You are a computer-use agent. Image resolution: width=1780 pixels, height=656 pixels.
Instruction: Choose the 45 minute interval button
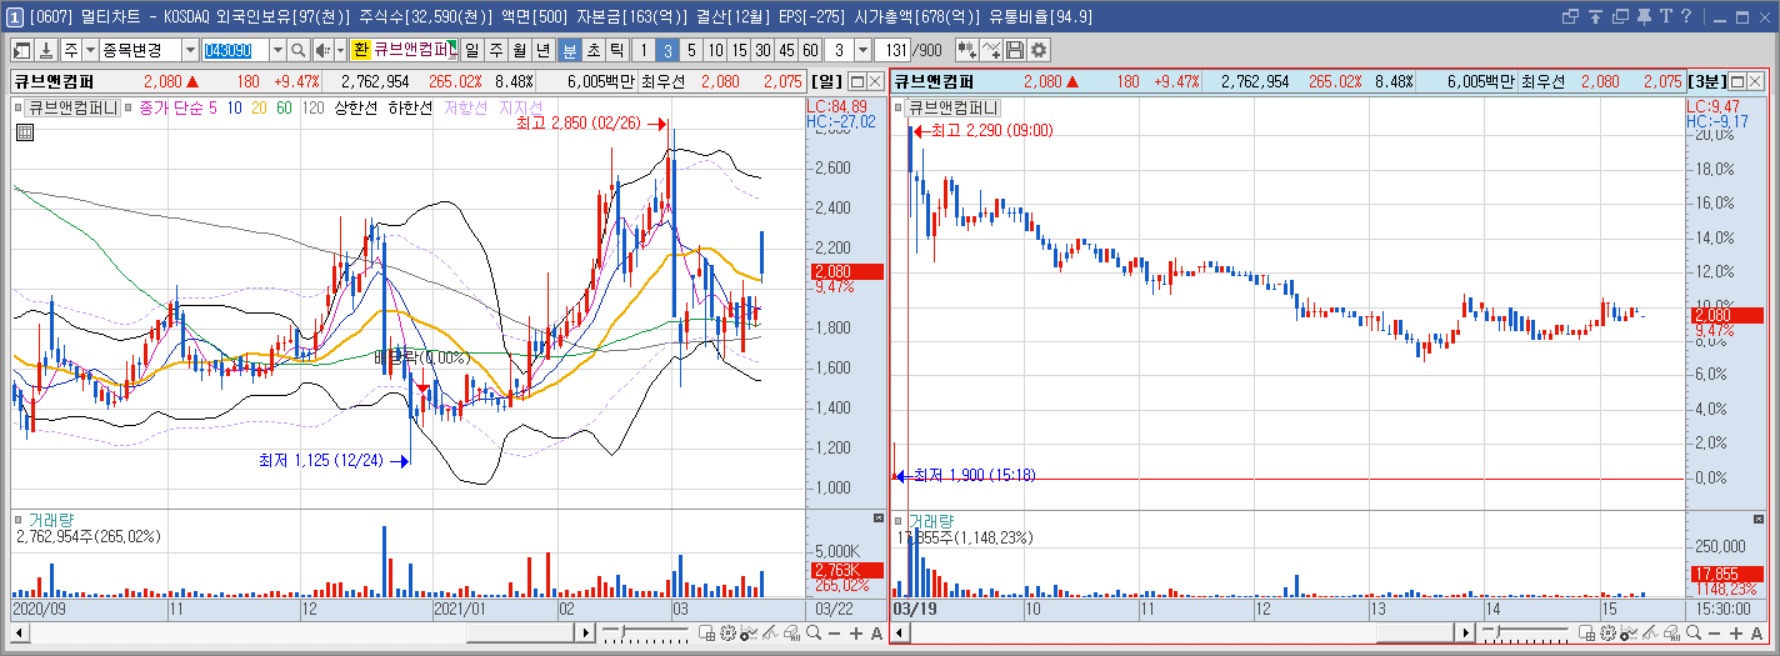coord(787,50)
